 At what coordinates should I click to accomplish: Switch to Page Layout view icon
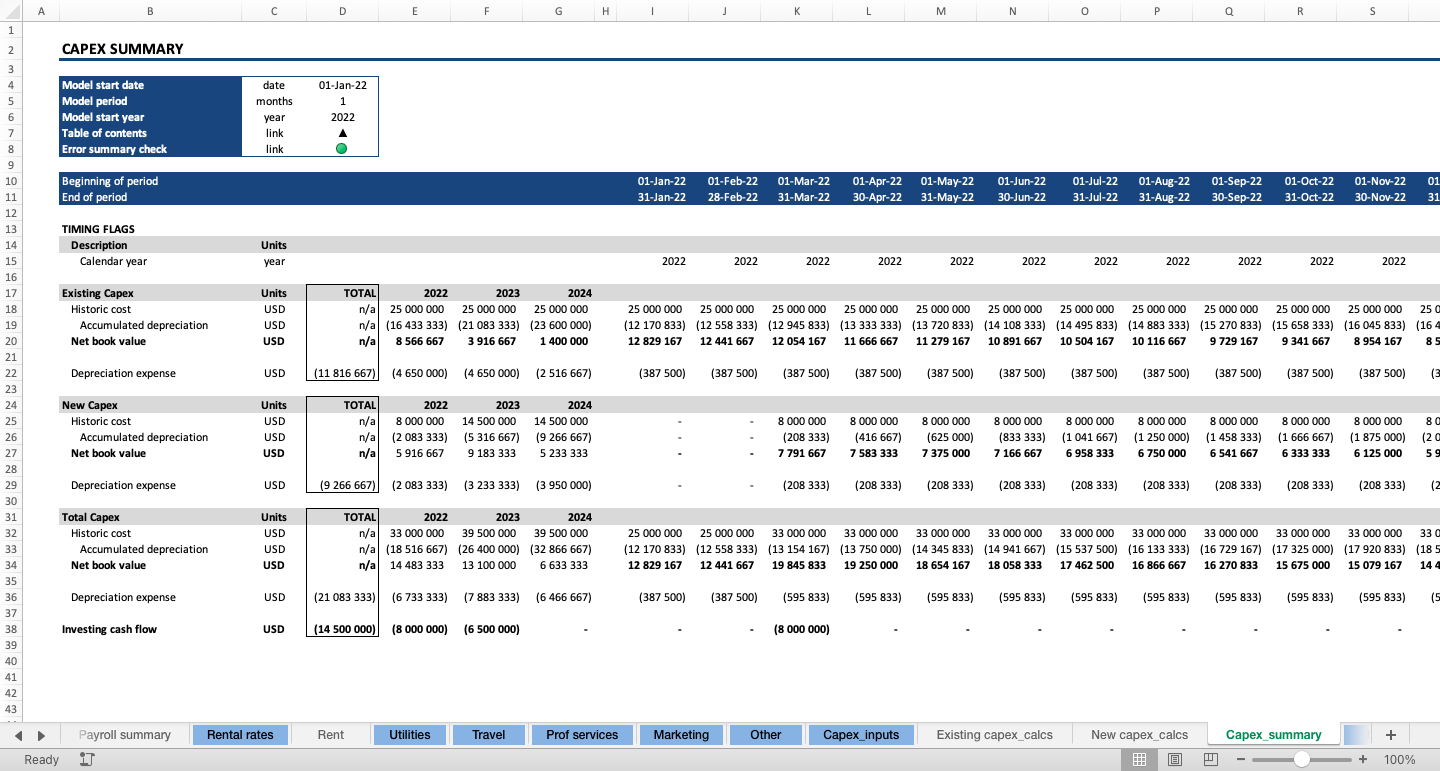pos(1175,760)
